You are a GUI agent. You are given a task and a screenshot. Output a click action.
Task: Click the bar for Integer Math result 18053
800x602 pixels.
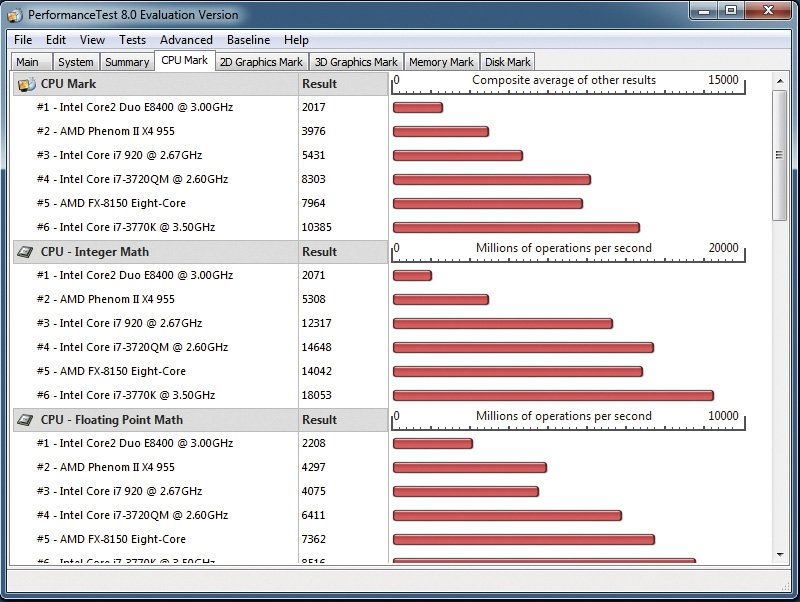click(x=554, y=395)
